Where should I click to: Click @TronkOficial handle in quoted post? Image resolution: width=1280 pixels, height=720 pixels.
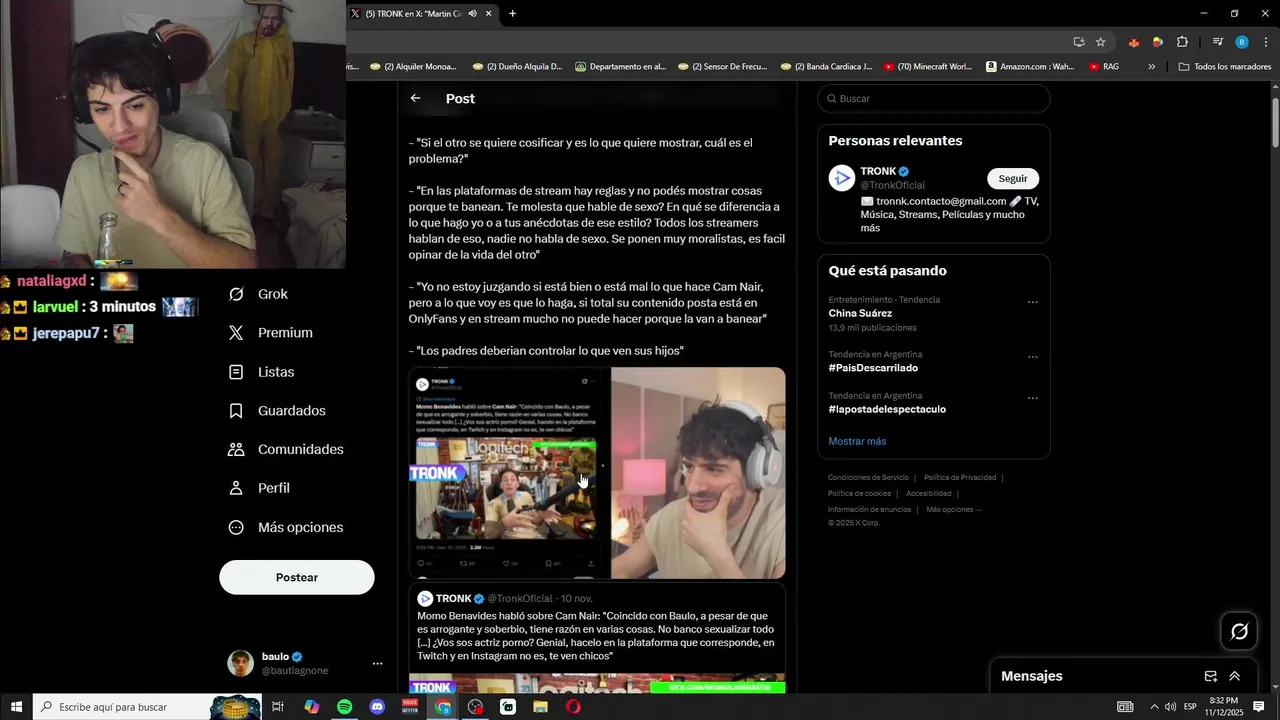point(520,598)
